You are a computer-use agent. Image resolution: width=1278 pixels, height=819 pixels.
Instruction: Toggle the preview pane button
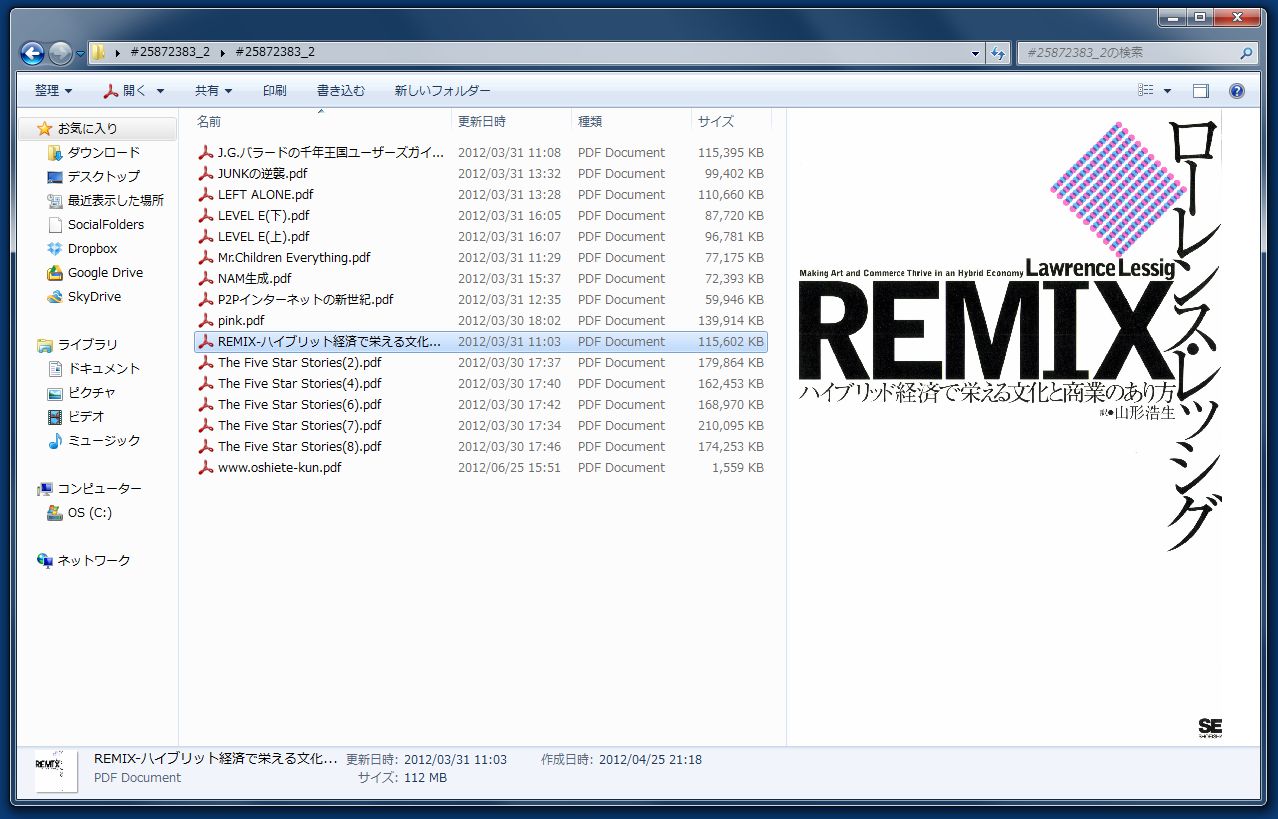click(x=1201, y=90)
